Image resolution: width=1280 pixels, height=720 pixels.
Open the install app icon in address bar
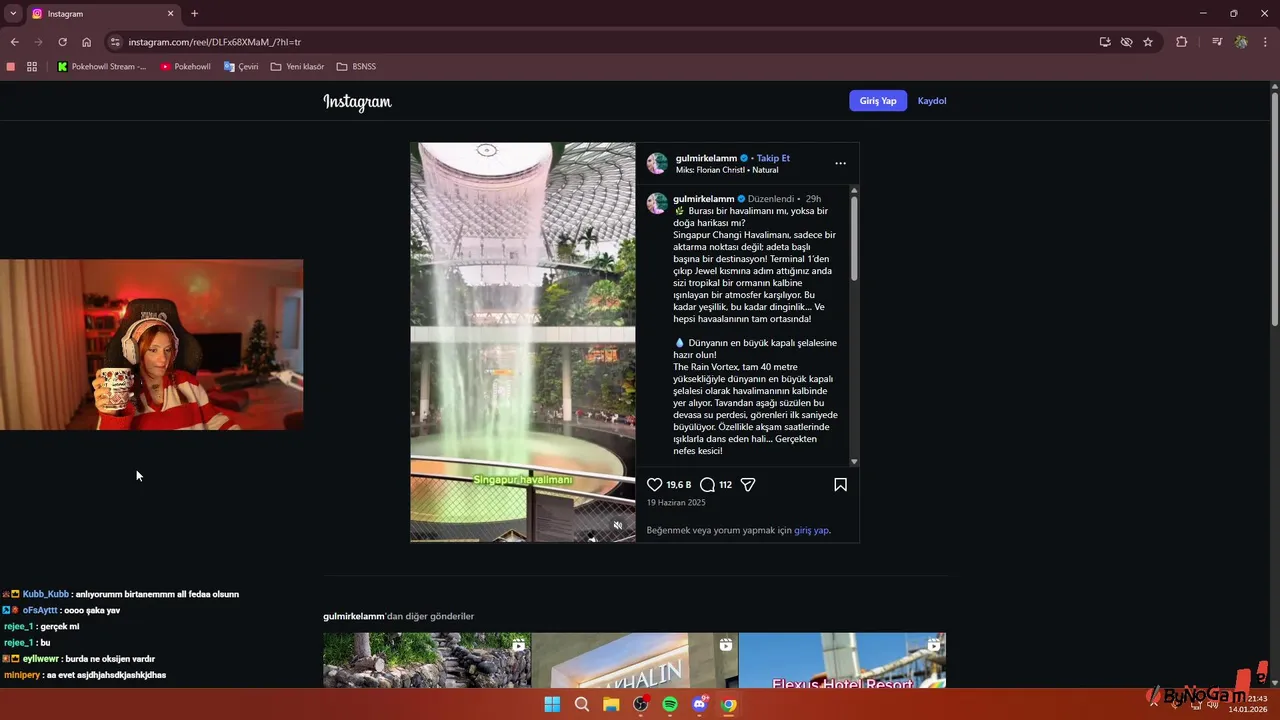(x=1105, y=42)
